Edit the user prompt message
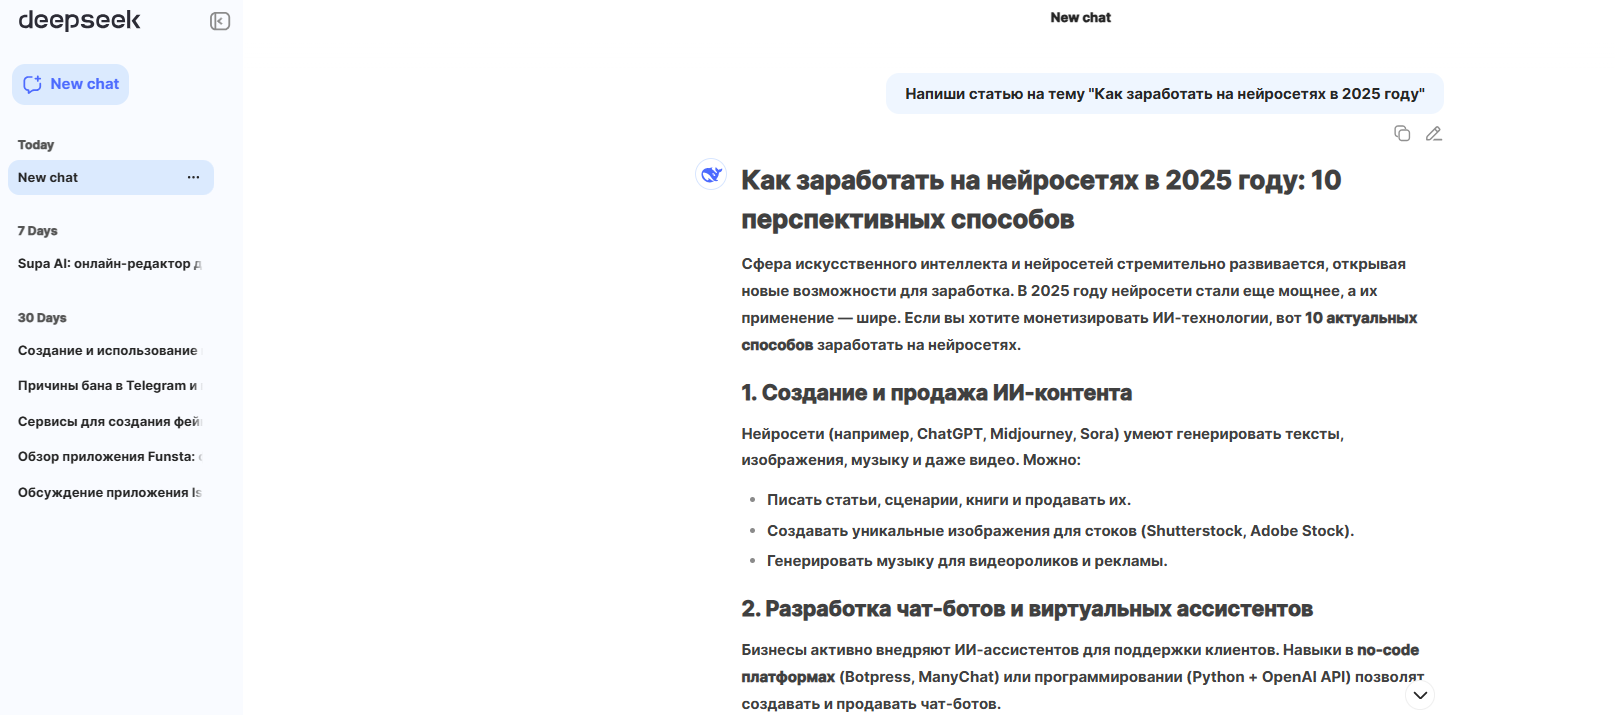 (x=1433, y=133)
